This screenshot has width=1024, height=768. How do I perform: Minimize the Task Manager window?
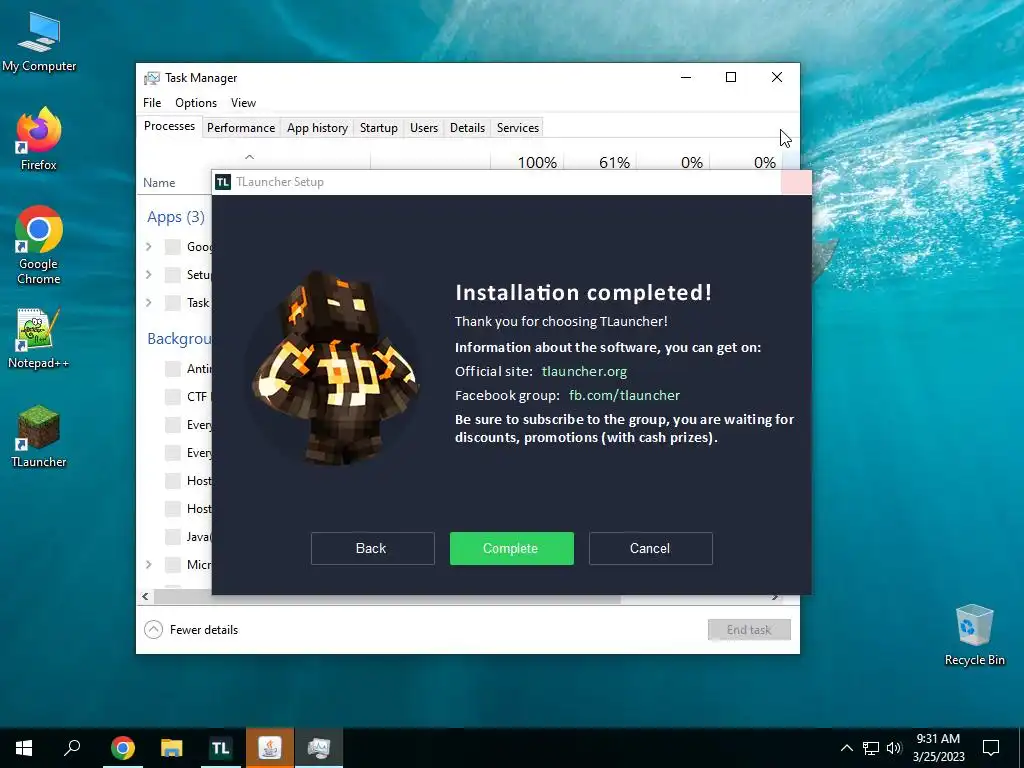point(686,78)
